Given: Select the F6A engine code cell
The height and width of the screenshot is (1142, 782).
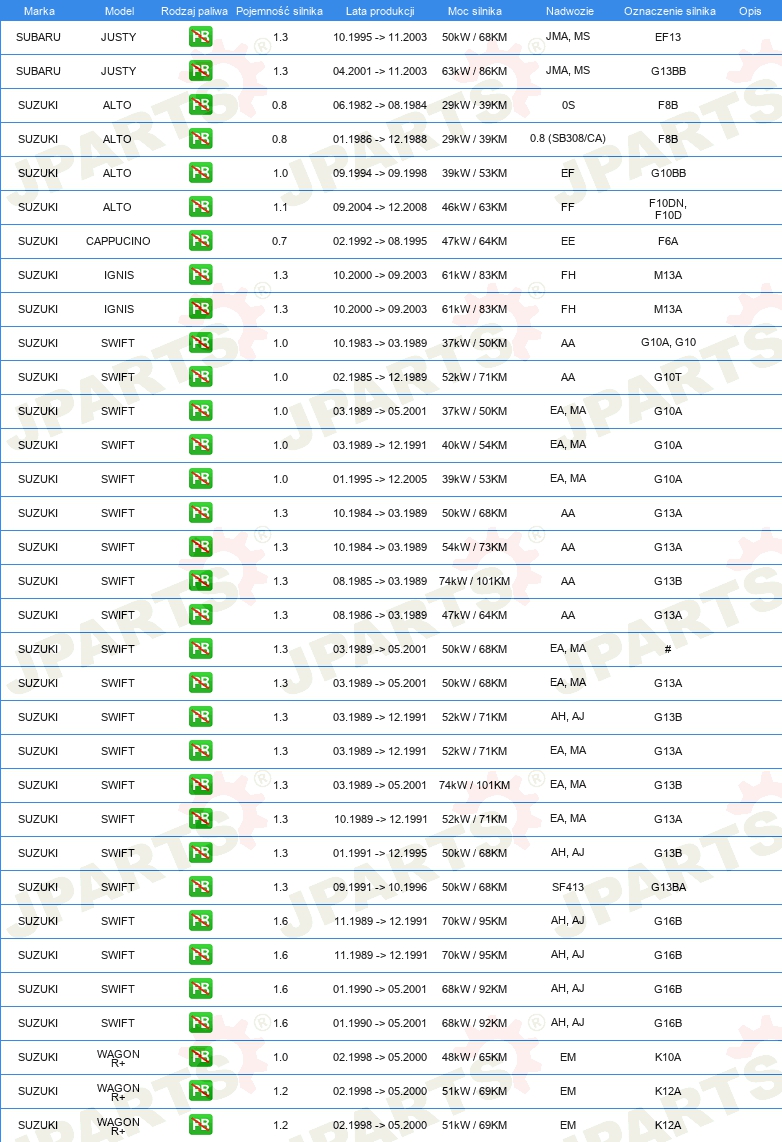Looking at the screenshot, I should [x=668, y=241].
